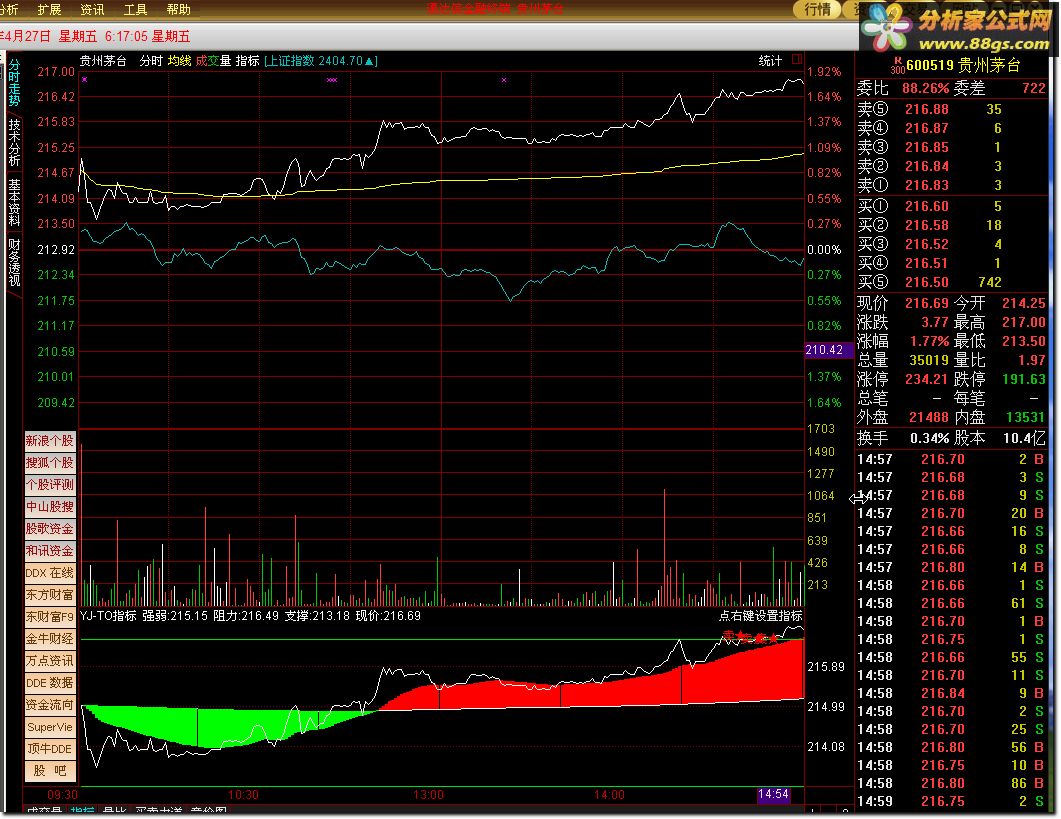Open the 东财富F9 shortcut
This screenshot has width=1061, height=819.
click(x=50, y=617)
